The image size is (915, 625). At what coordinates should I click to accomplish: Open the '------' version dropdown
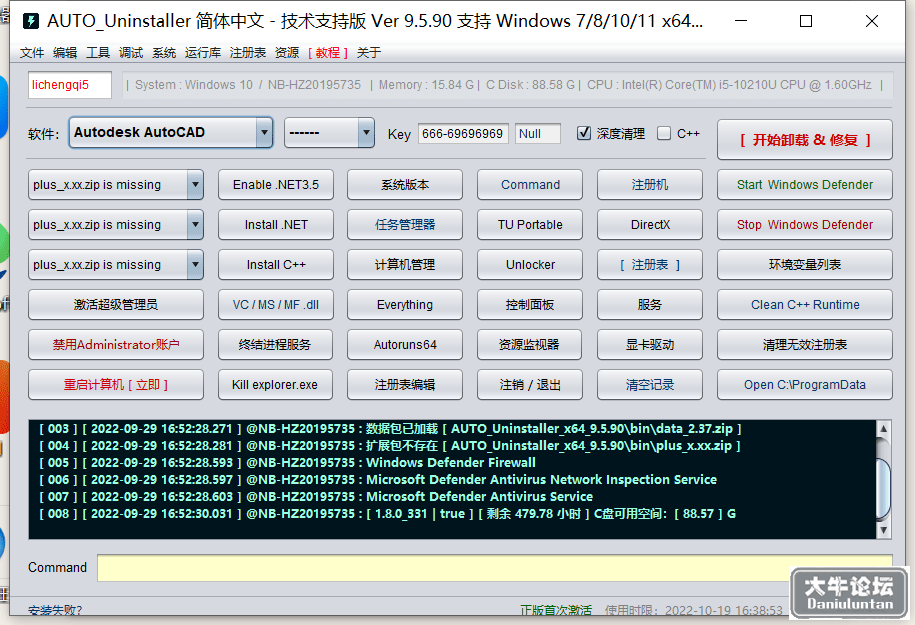(x=329, y=132)
